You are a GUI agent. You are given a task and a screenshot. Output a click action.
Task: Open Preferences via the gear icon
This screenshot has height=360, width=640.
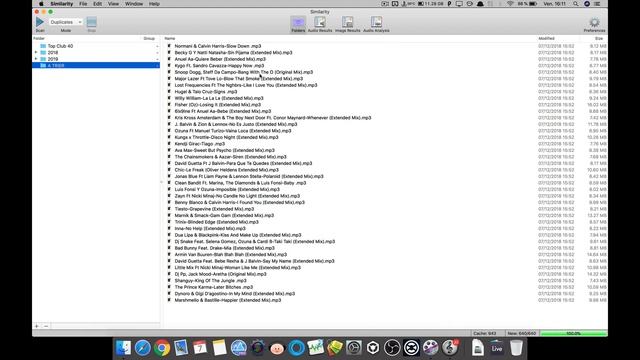[x=594, y=22]
